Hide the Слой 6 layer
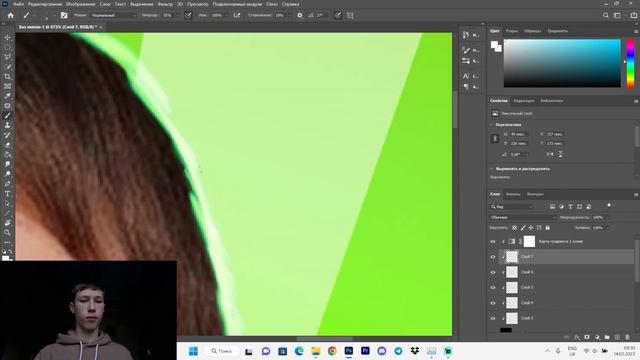640x360 pixels. pyautogui.click(x=493, y=272)
